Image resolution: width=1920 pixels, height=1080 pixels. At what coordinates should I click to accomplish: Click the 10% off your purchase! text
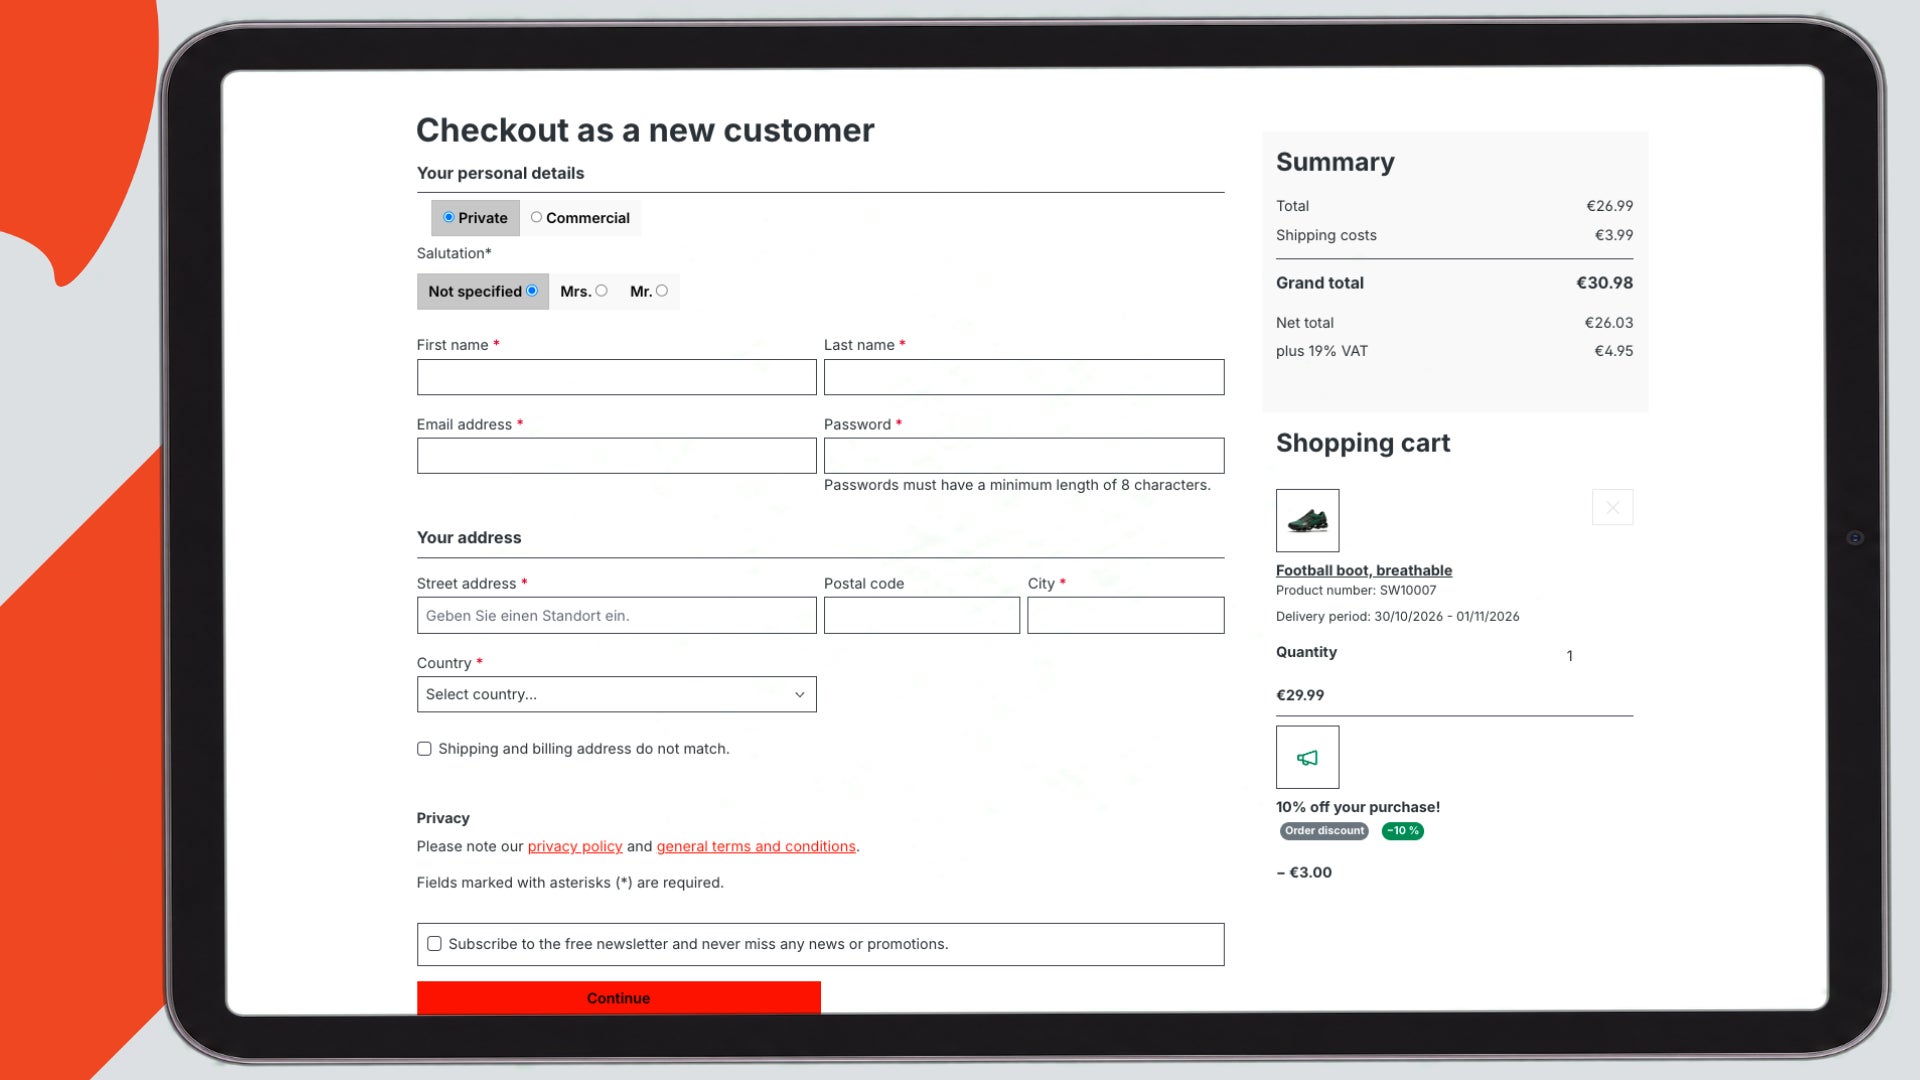pos(1358,807)
